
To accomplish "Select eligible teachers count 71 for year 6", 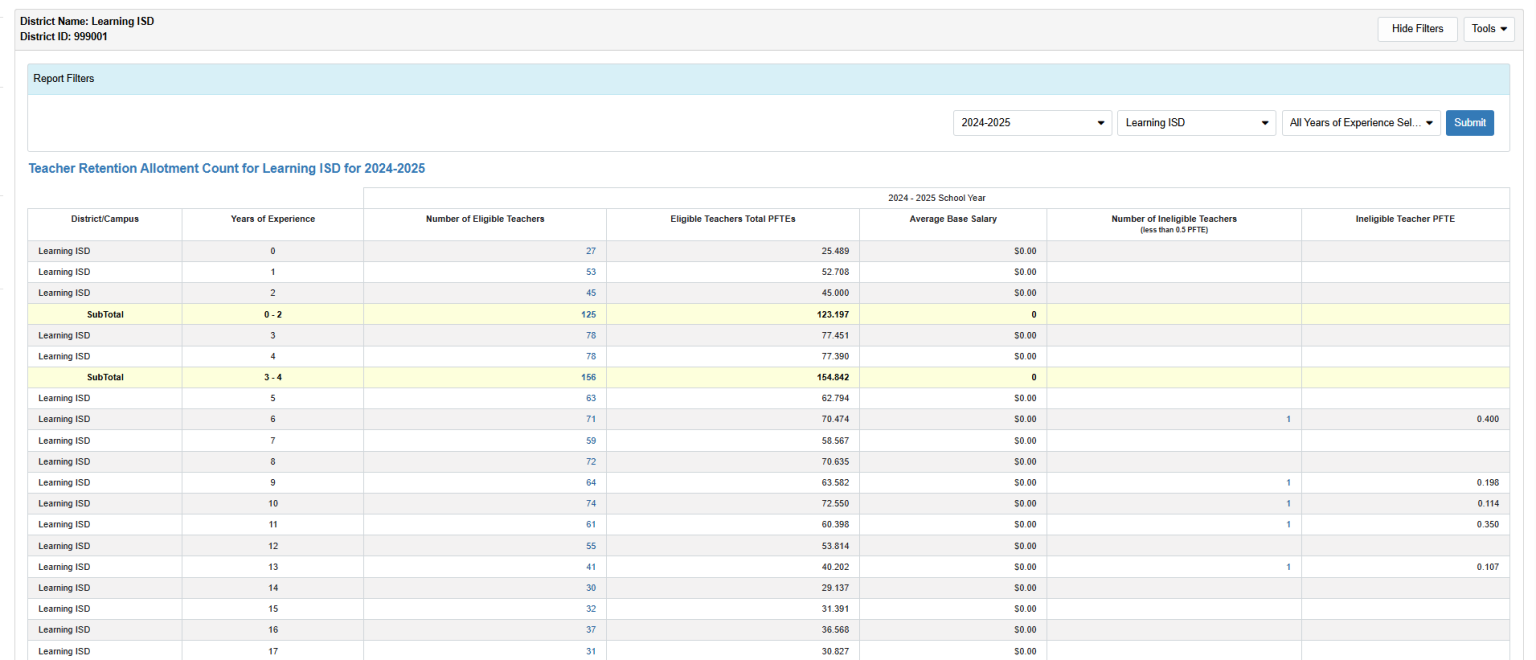I will point(590,419).
